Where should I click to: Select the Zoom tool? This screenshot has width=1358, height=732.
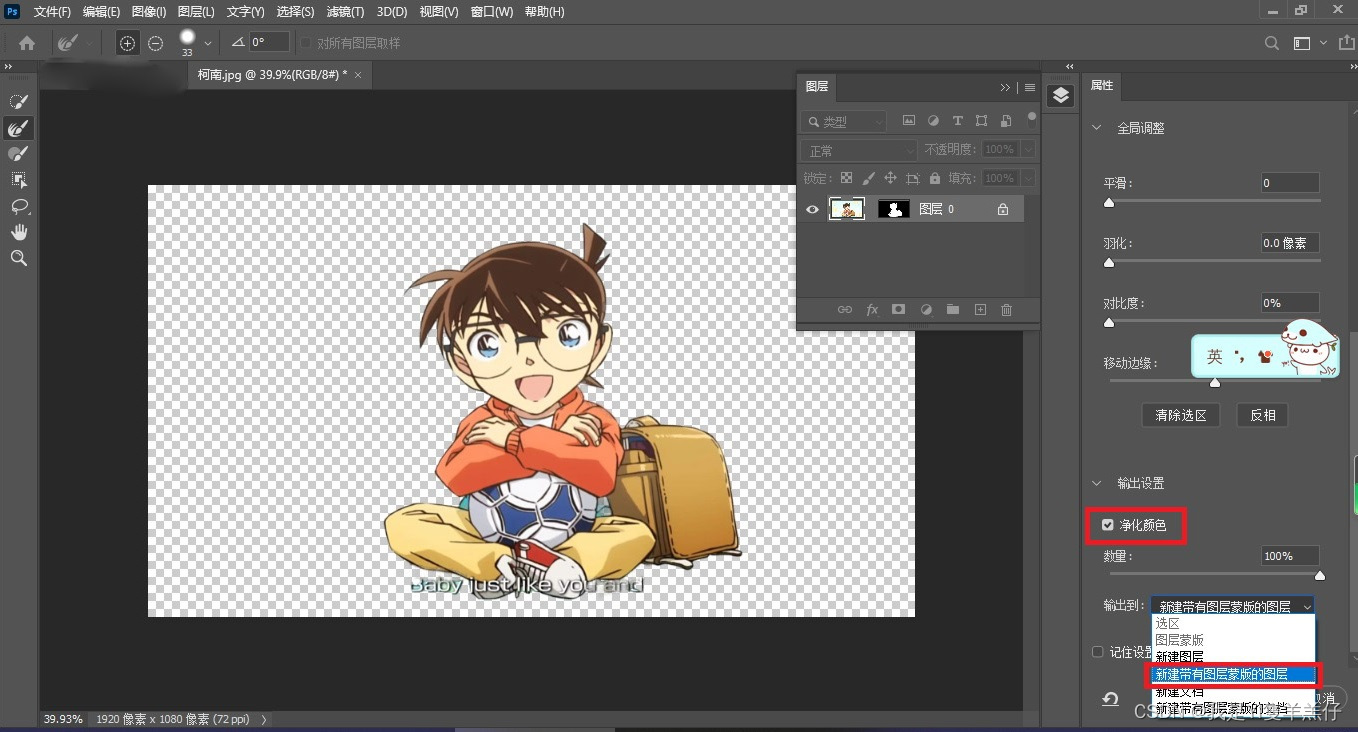[18, 258]
